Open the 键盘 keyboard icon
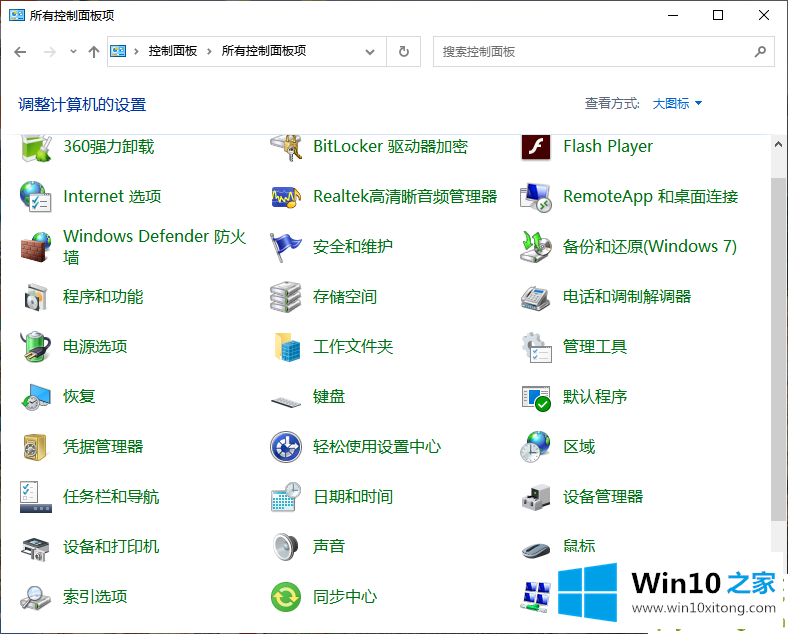788x634 pixels. (285, 401)
